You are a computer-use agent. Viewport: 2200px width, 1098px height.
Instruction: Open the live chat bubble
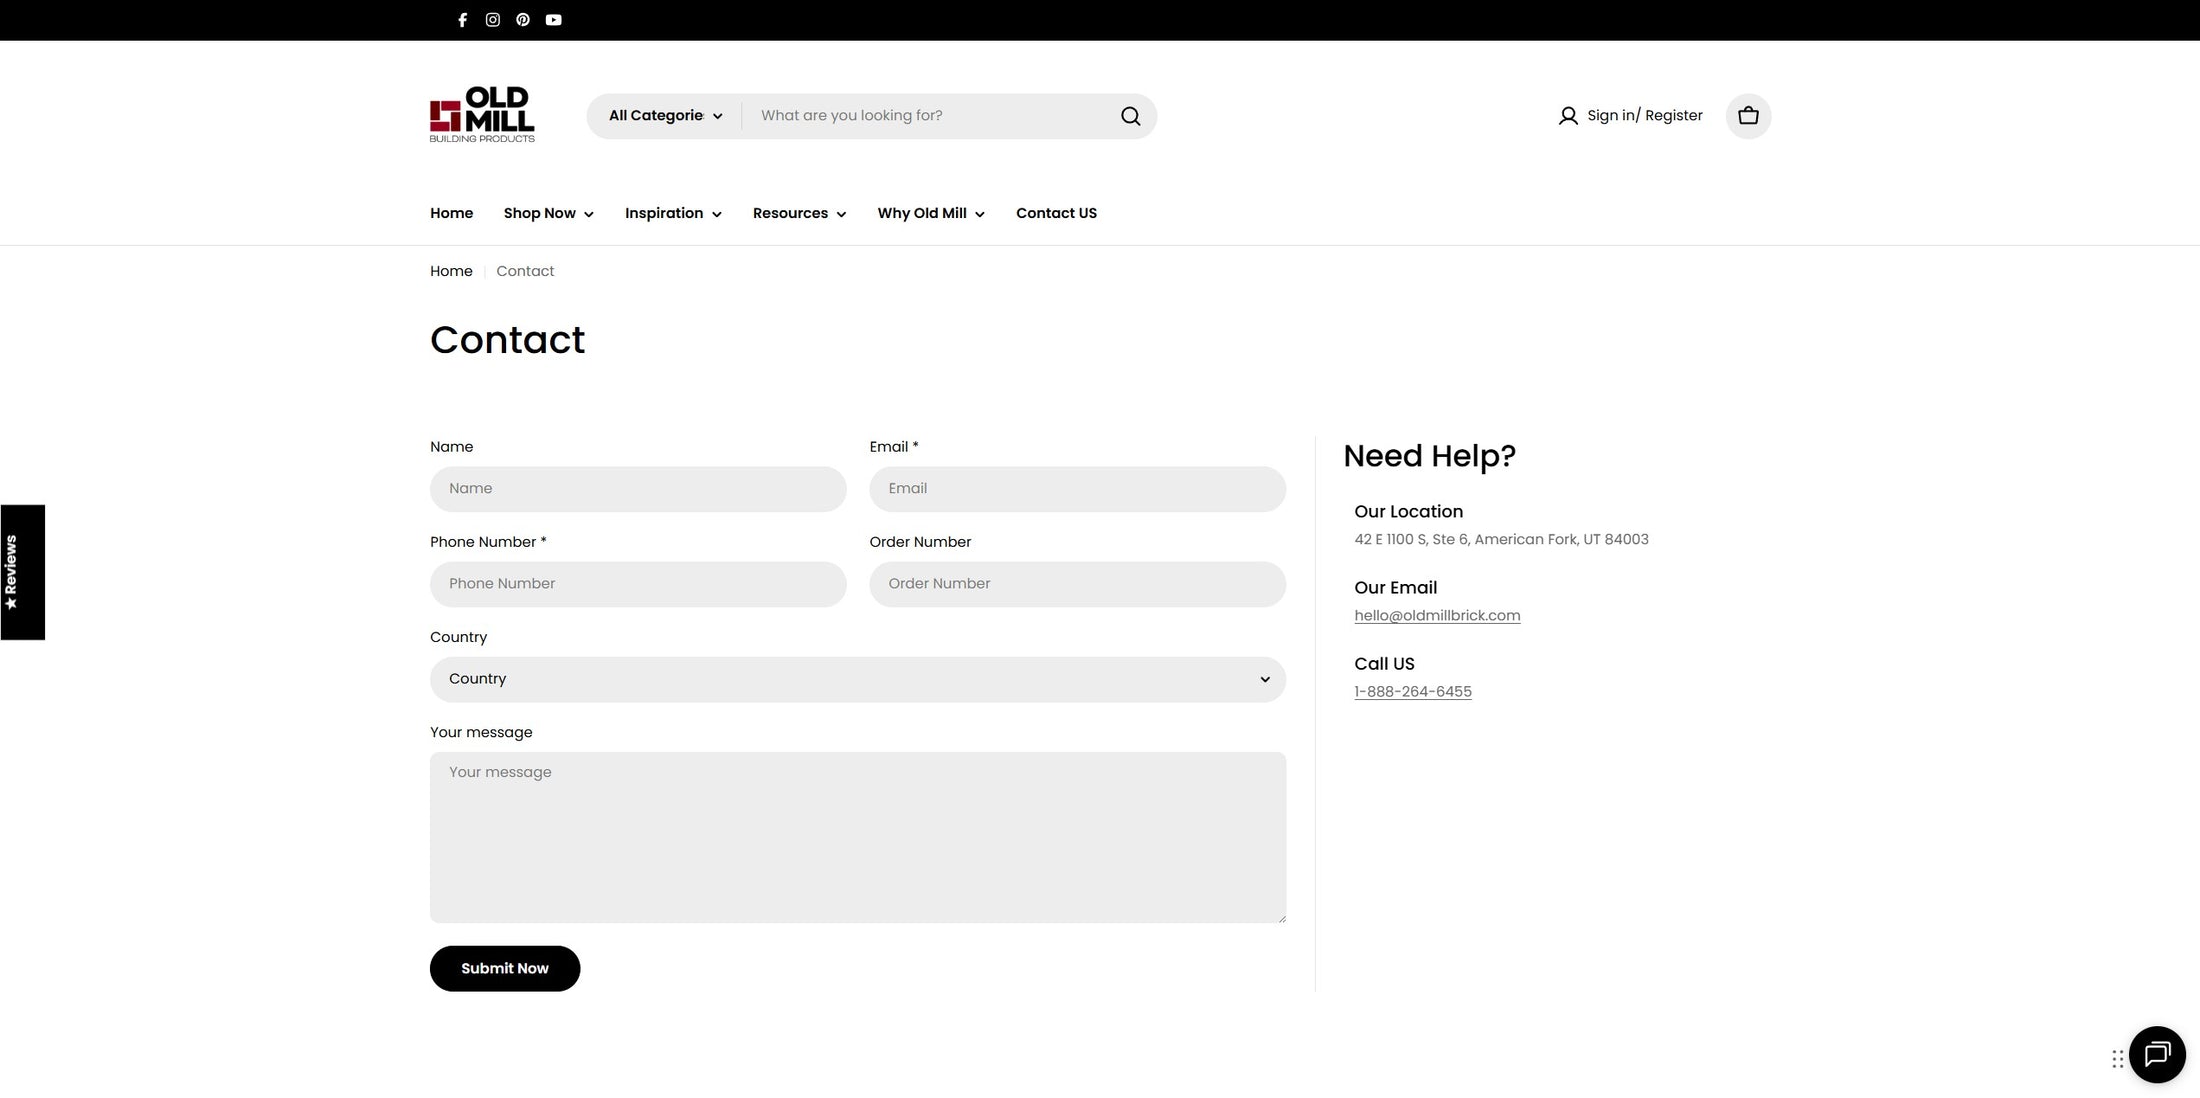[x=2157, y=1054]
